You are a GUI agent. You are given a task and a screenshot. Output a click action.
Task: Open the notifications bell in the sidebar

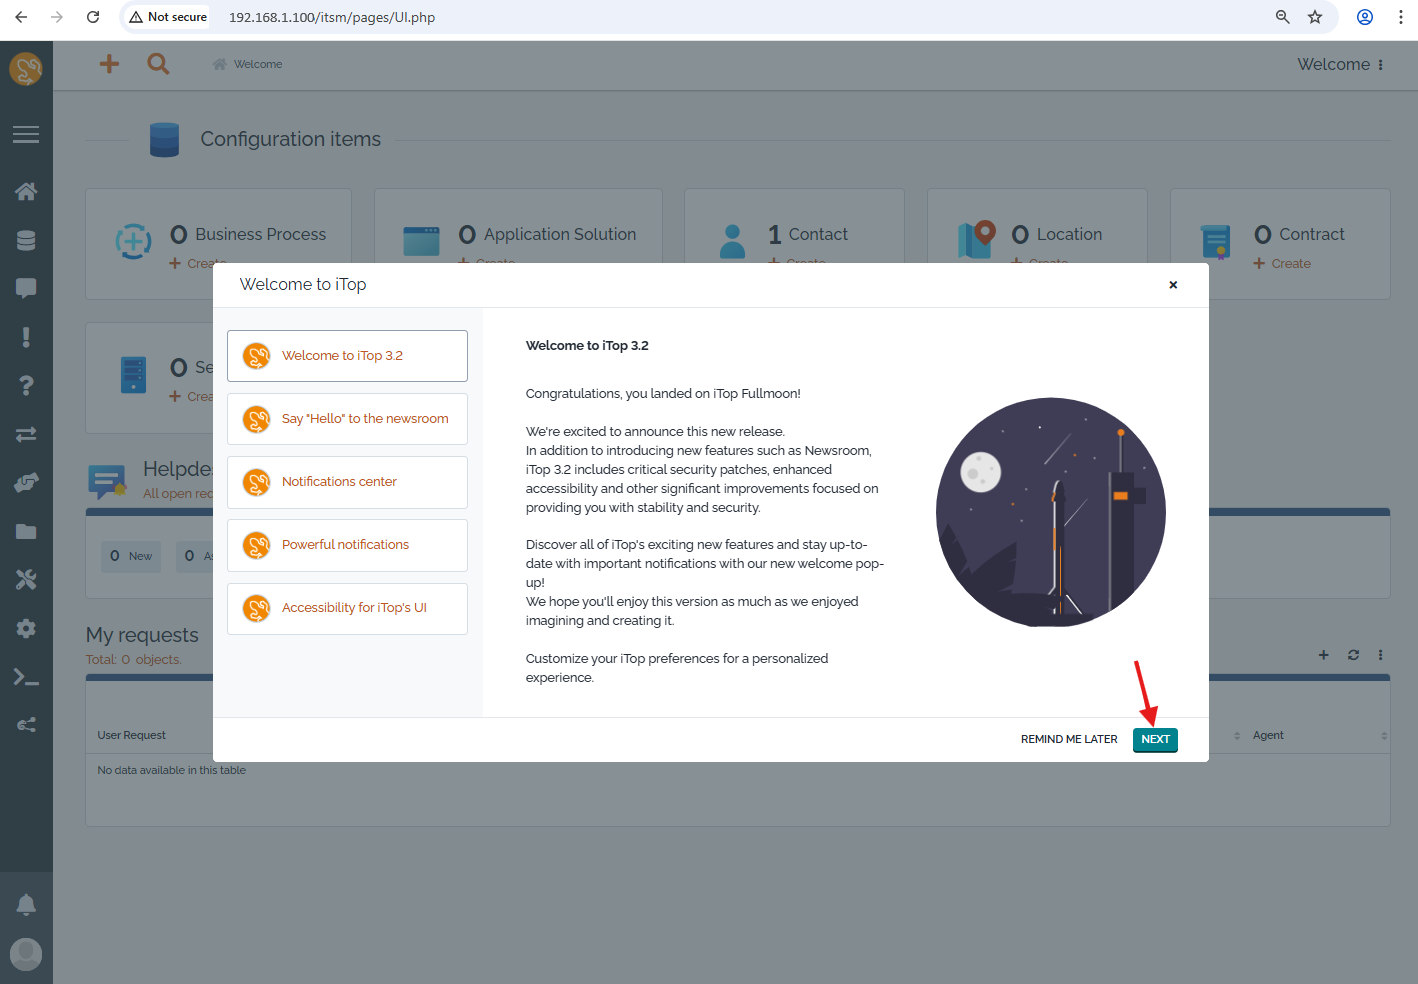click(x=26, y=905)
